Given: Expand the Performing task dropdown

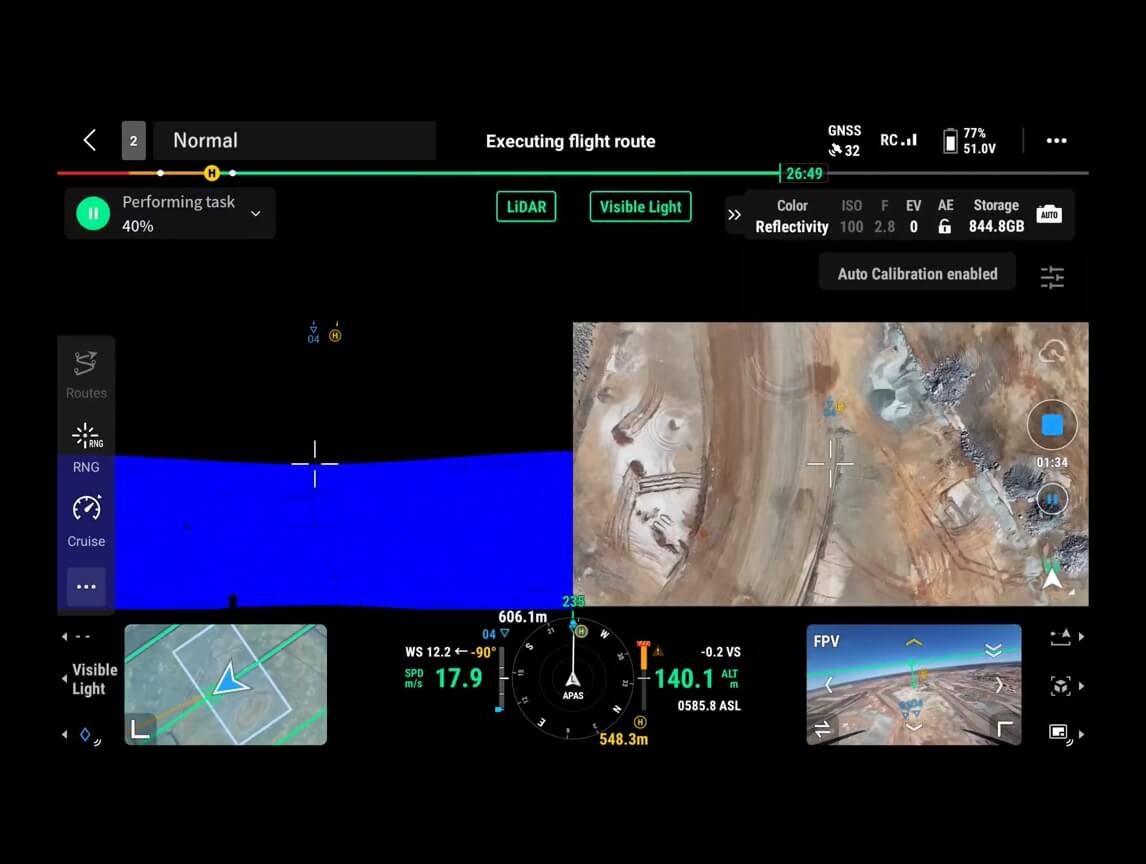Looking at the screenshot, I should [x=256, y=214].
